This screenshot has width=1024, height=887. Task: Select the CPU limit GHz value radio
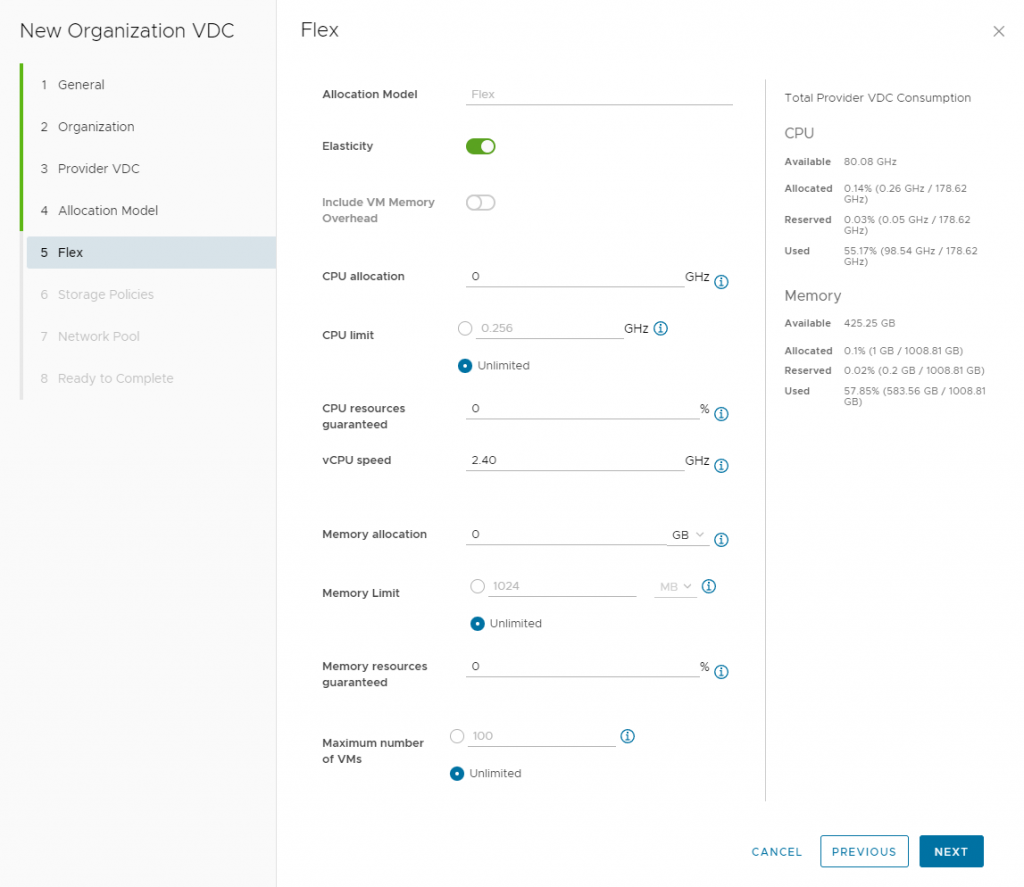pyautogui.click(x=465, y=328)
